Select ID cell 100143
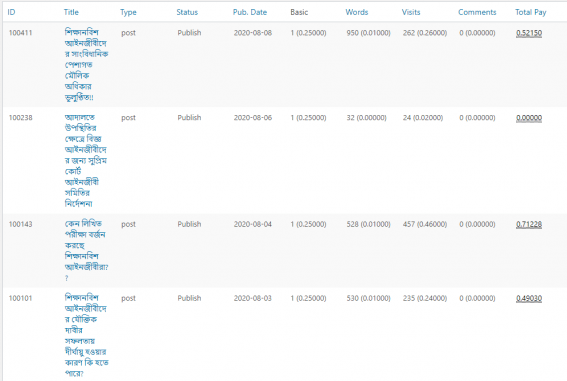The image size is (567, 381). tap(20, 224)
